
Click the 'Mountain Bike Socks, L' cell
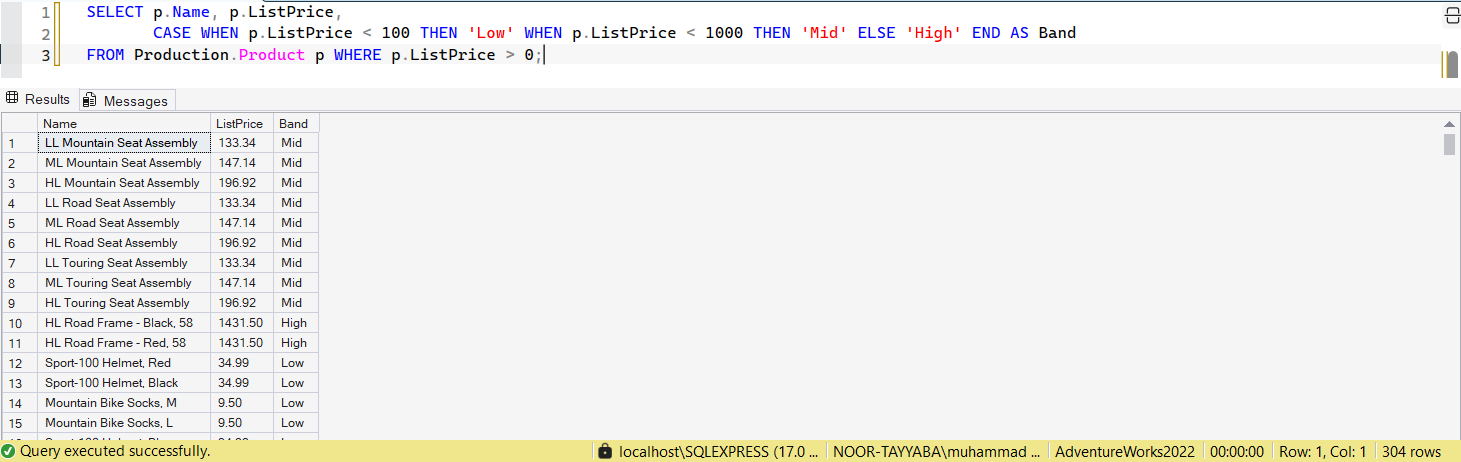[x=124, y=423]
